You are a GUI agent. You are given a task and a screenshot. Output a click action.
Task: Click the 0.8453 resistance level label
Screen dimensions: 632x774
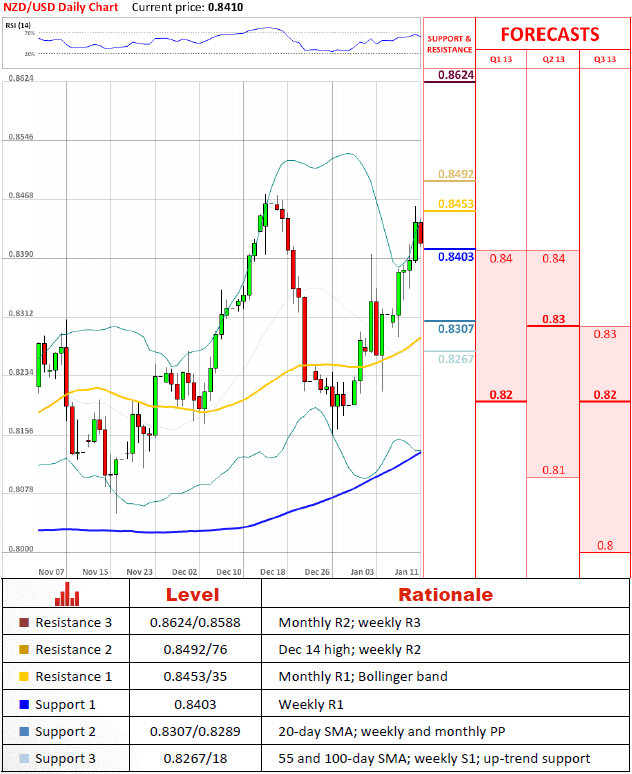(x=456, y=204)
